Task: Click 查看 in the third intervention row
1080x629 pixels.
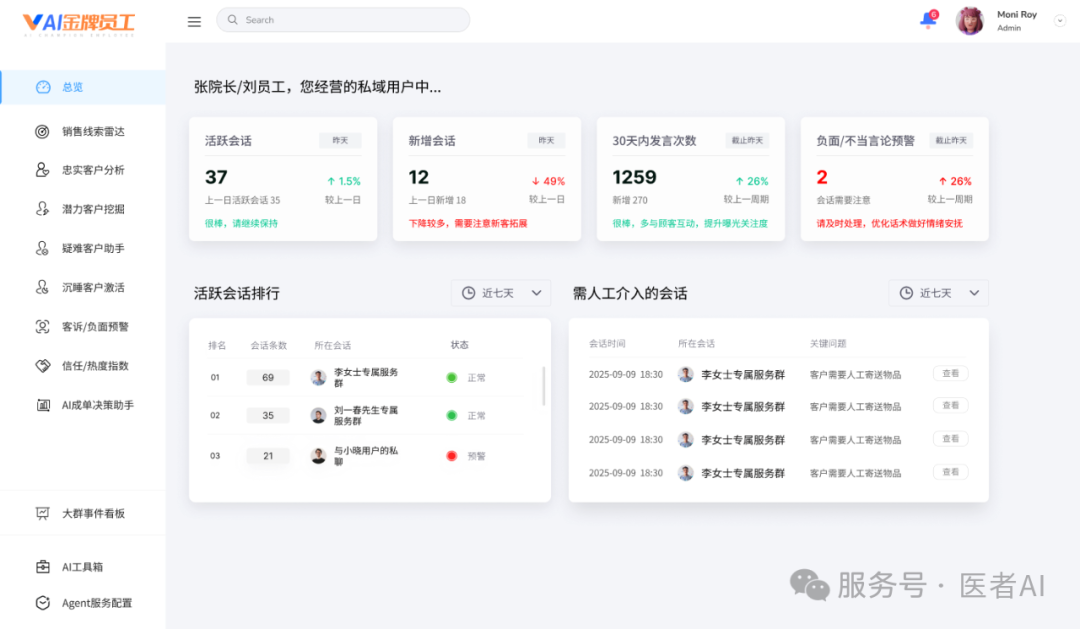Action: (x=951, y=439)
